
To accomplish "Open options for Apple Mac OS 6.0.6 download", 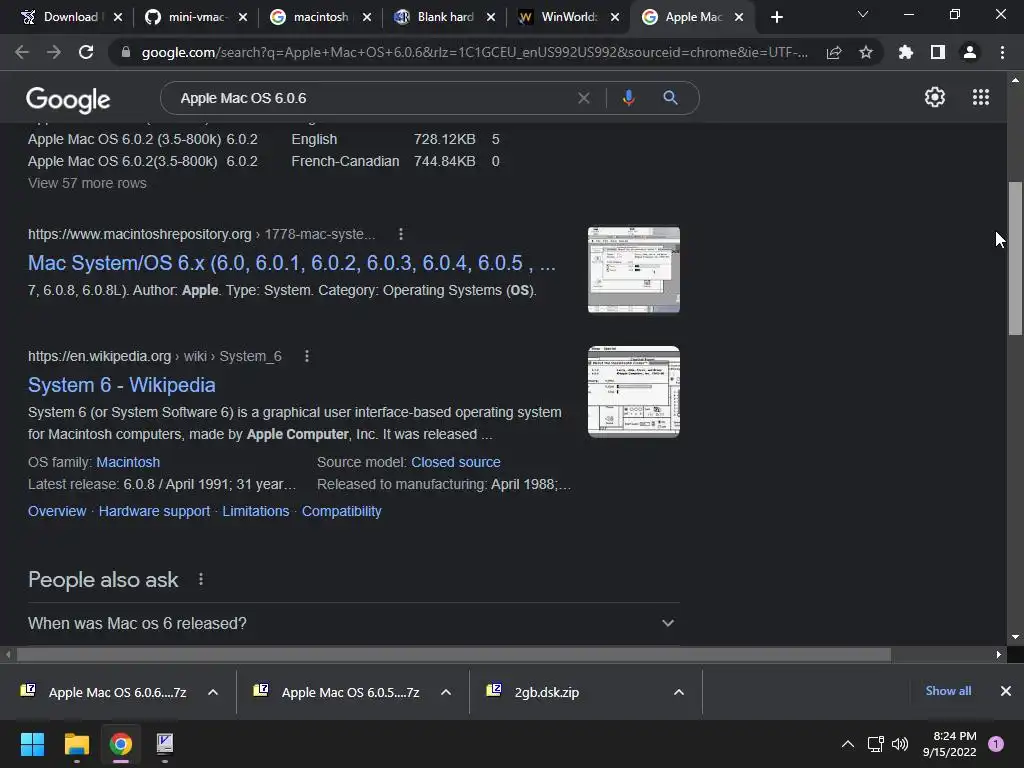I will coord(213,692).
